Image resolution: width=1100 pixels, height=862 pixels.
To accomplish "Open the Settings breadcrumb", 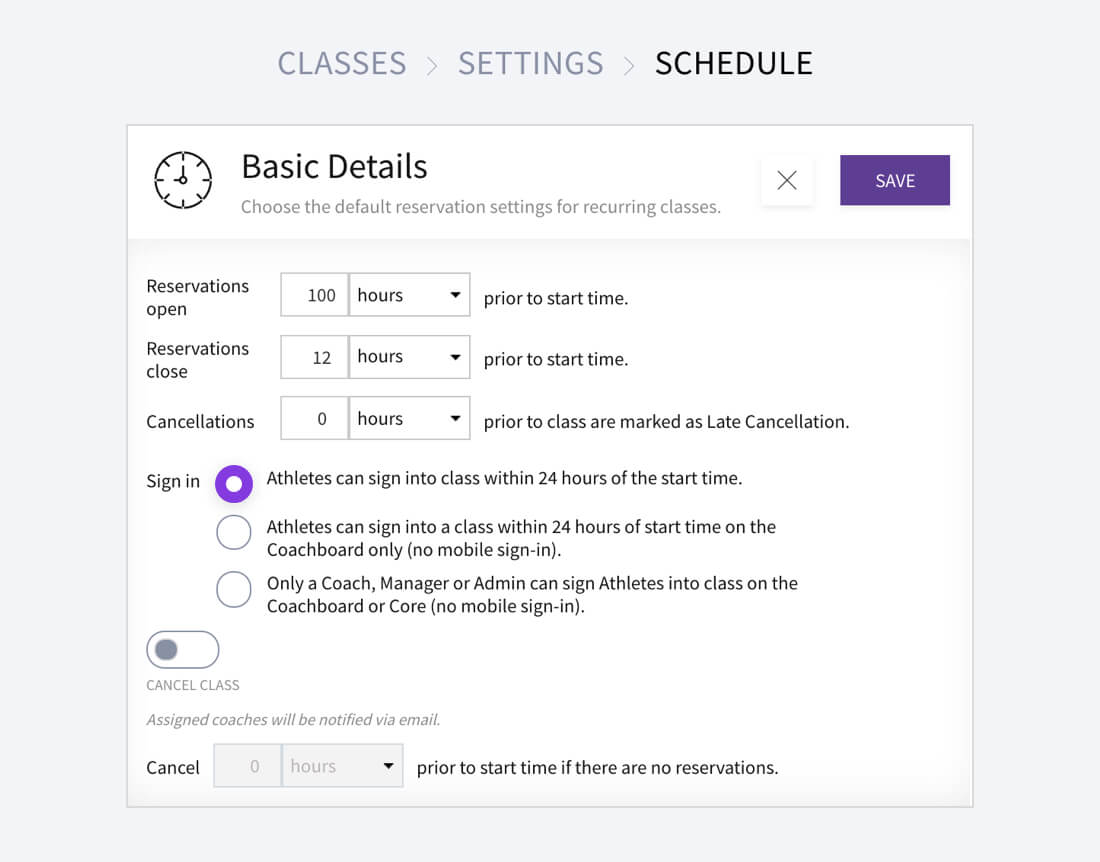I will (530, 63).
